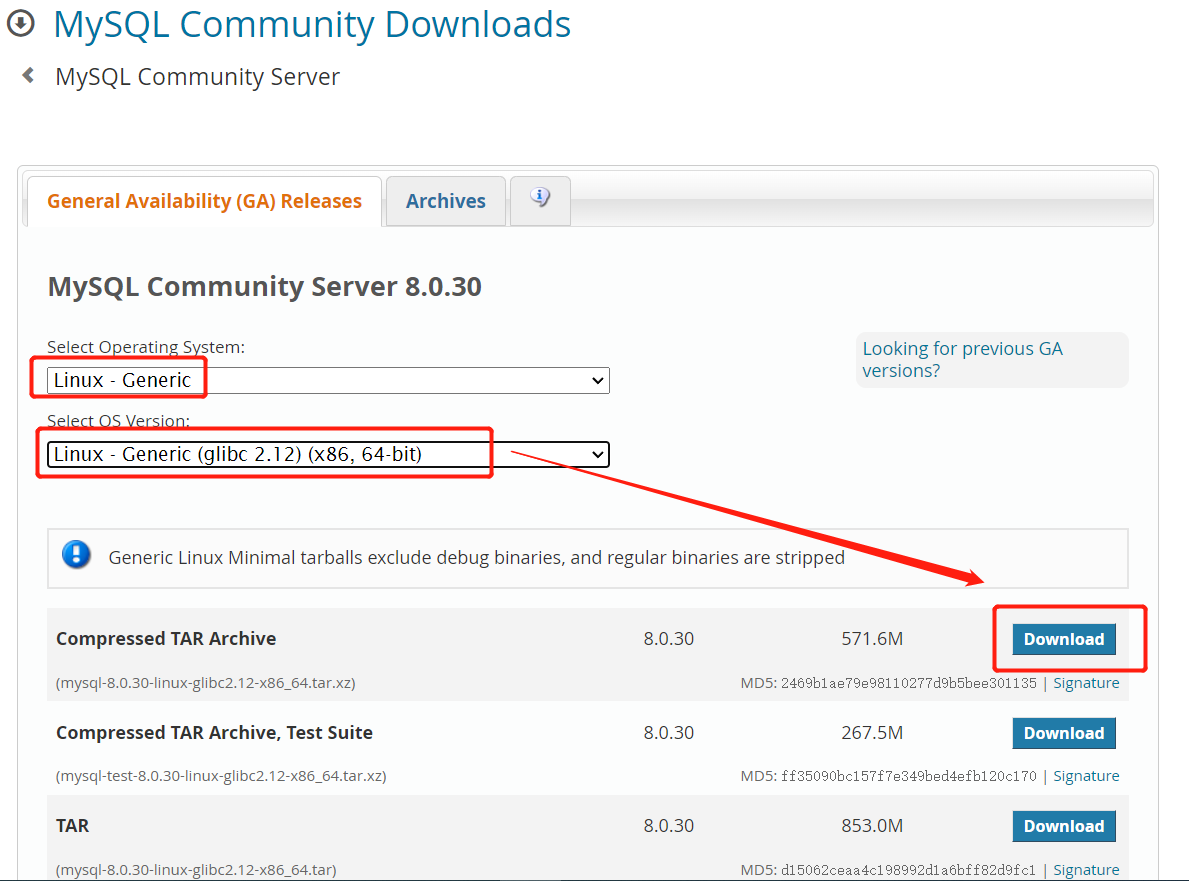Click file name (mysql-8.0.30-linux-glibc2.12-x86_64.tar.xz)

pyautogui.click(x=205, y=683)
